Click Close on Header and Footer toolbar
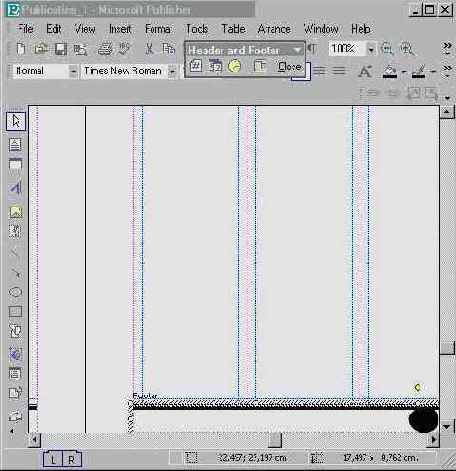Image resolution: width=456 pixels, height=471 pixels. tap(290, 66)
